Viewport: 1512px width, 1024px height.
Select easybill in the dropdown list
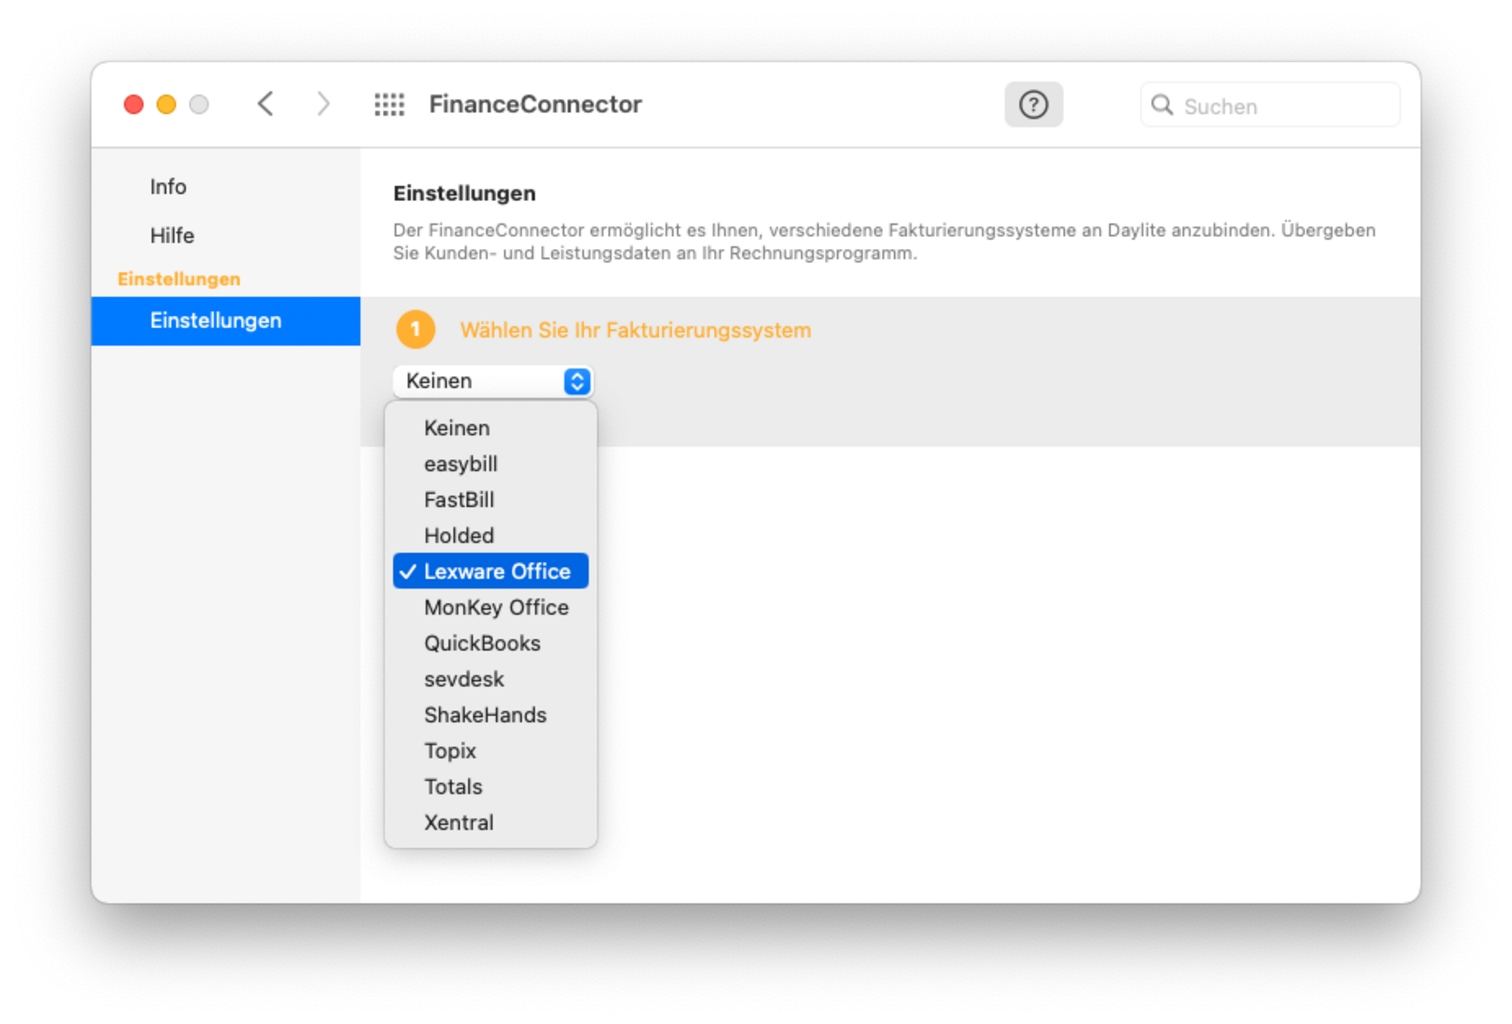[x=461, y=464]
